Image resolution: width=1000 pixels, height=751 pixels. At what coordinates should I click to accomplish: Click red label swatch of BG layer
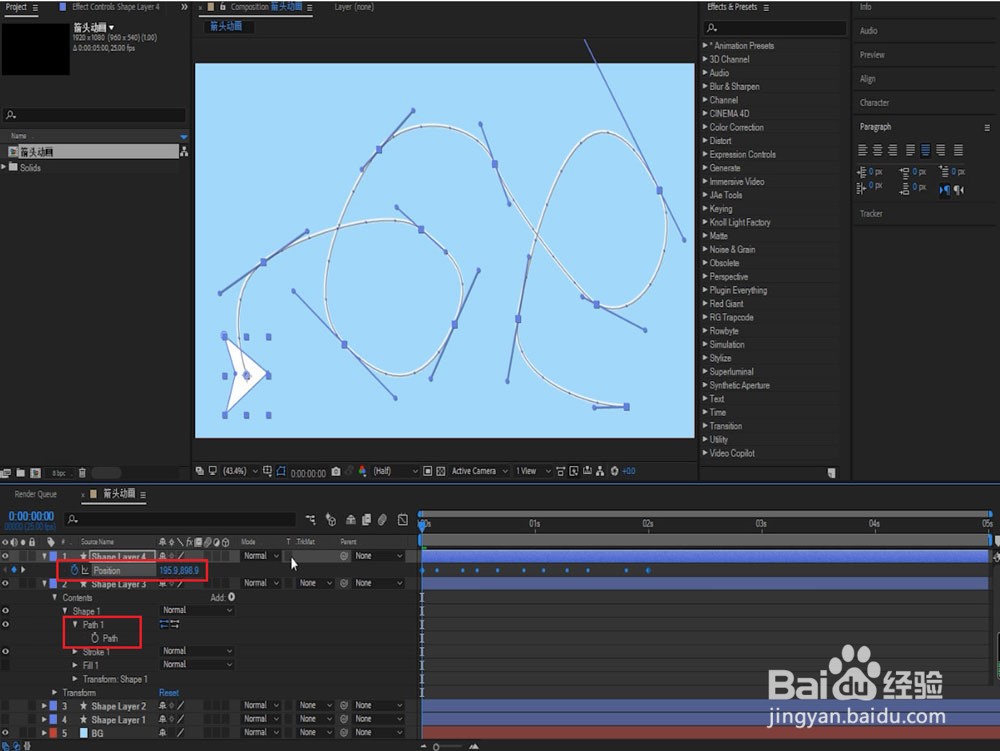(54, 733)
